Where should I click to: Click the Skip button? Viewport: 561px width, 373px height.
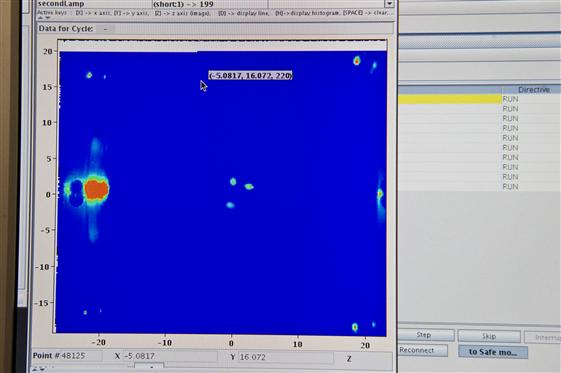click(x=489, y=336)
